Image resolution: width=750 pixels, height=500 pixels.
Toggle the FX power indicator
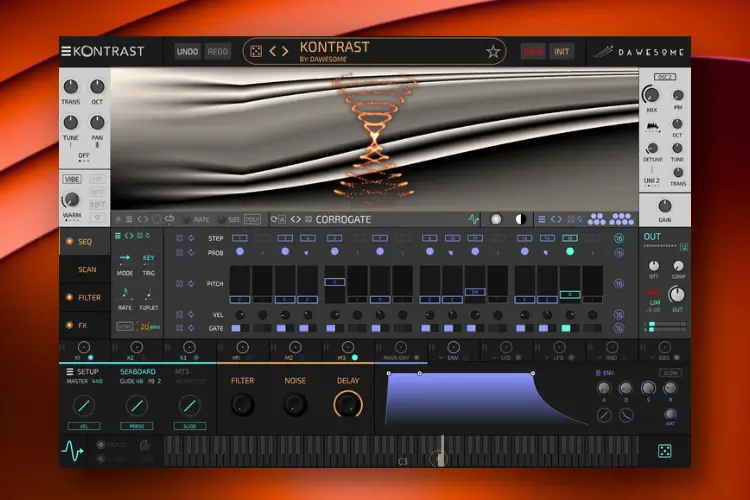point(69,325)
